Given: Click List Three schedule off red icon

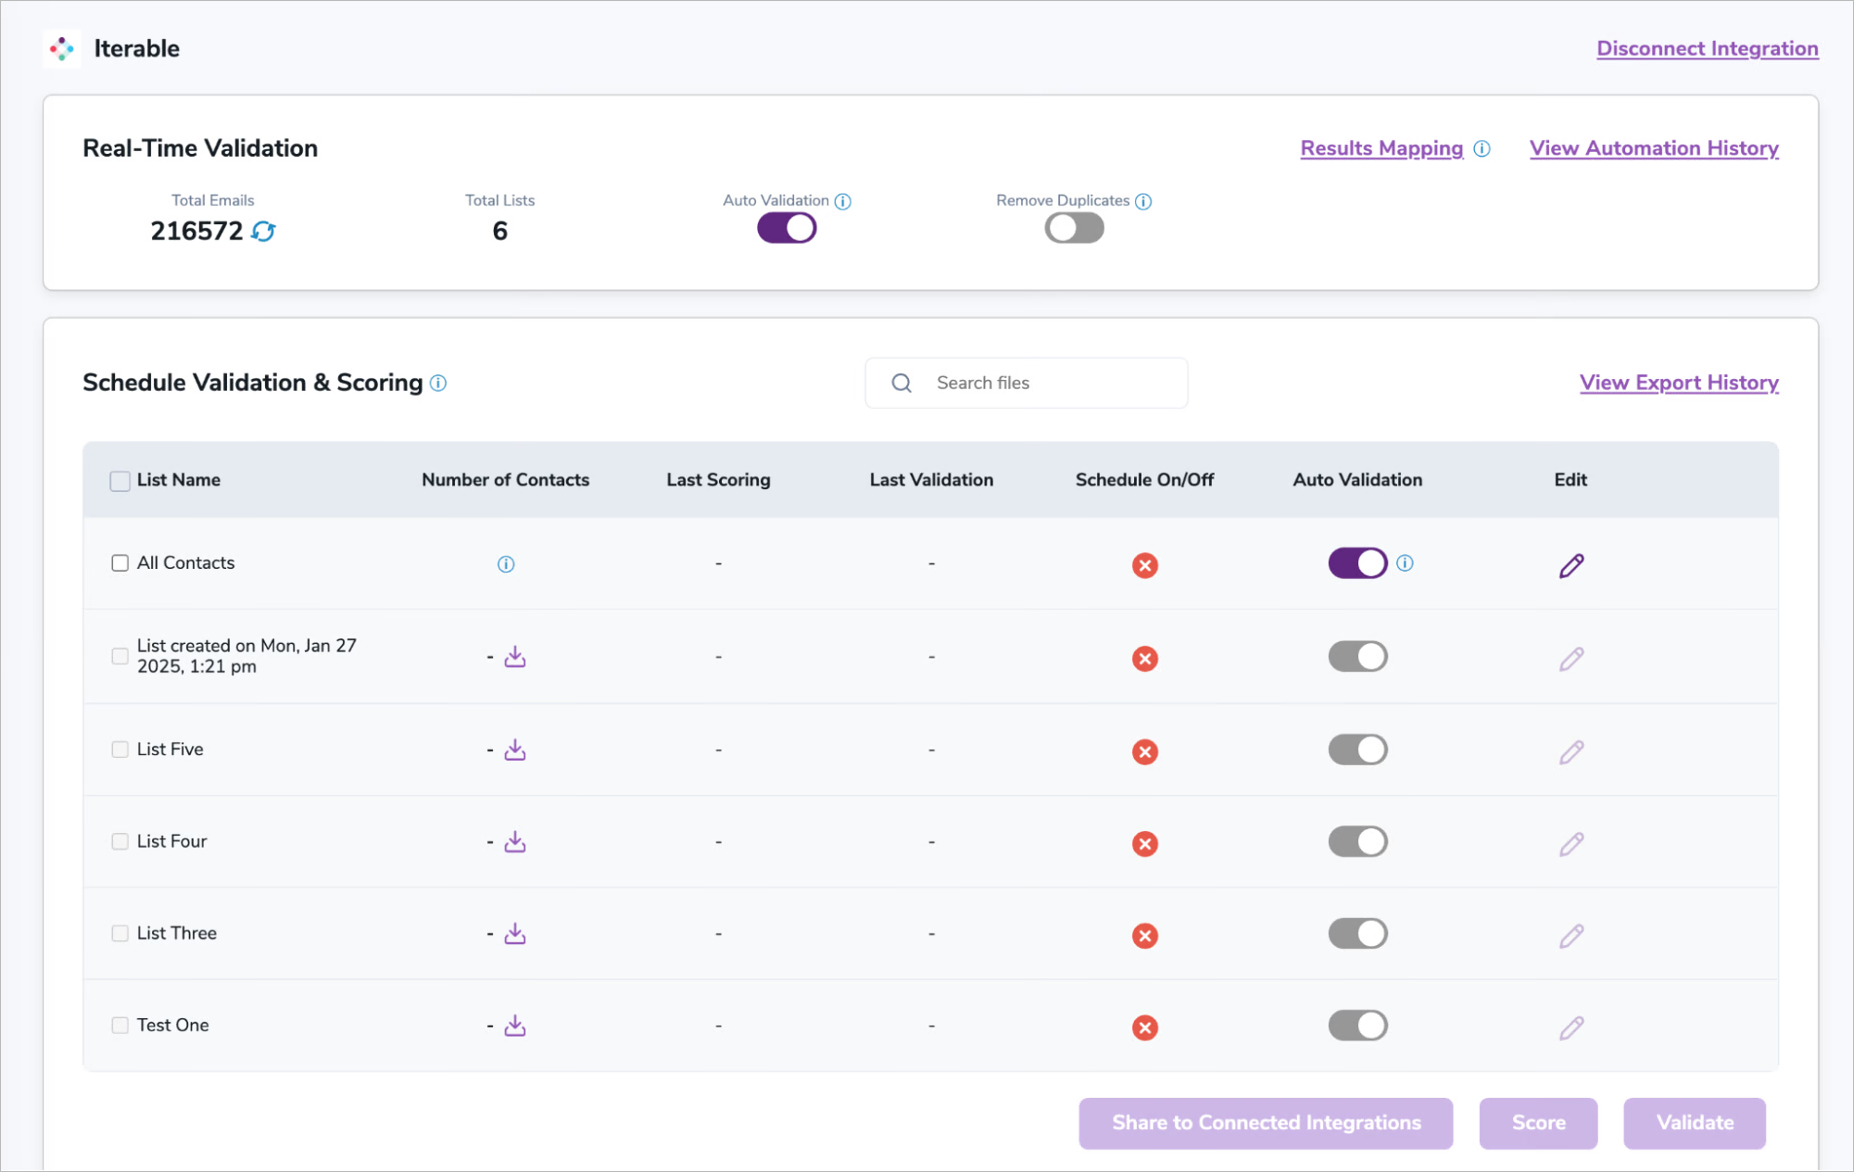Looking at the screenshot, I should click(x=1145, y=936).
